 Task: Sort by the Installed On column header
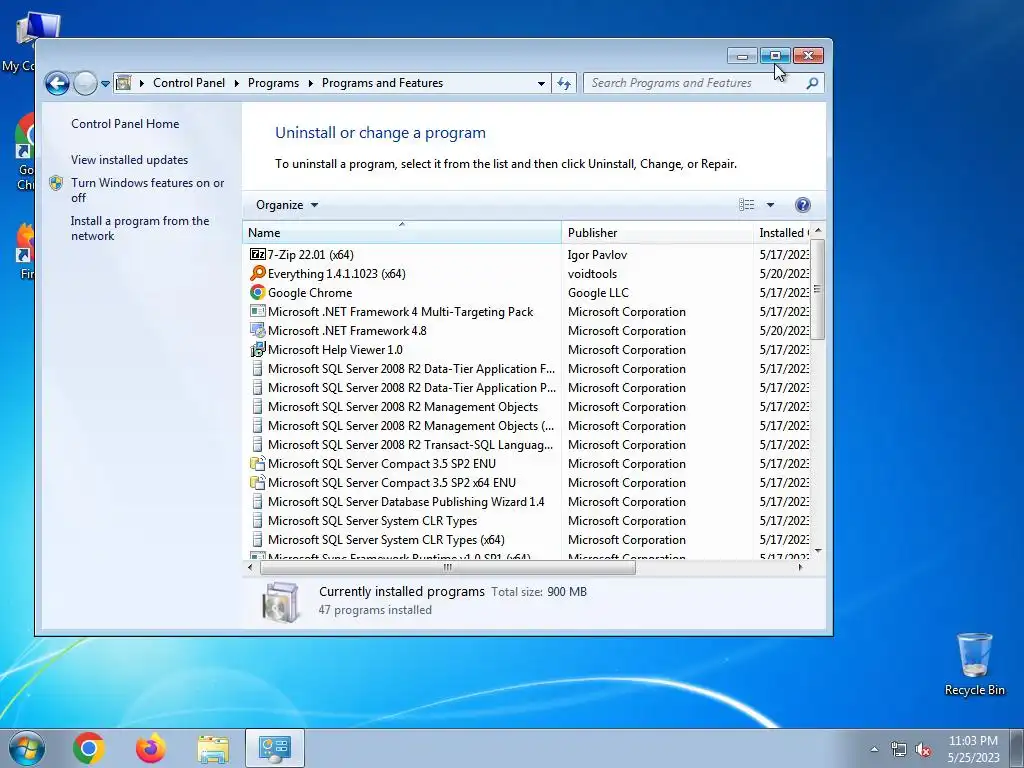782,232
